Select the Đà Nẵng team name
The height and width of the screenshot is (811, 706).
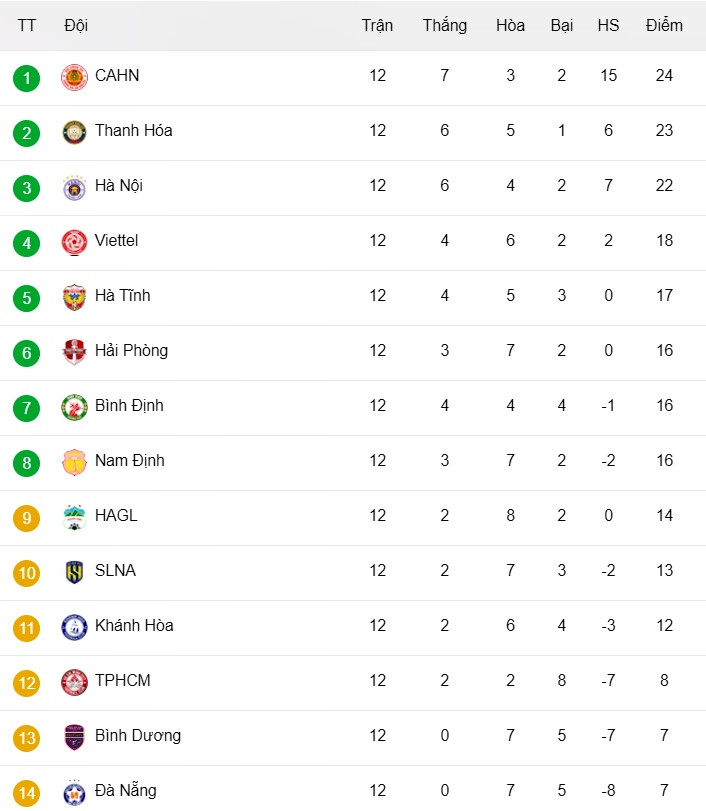point(126,790)
